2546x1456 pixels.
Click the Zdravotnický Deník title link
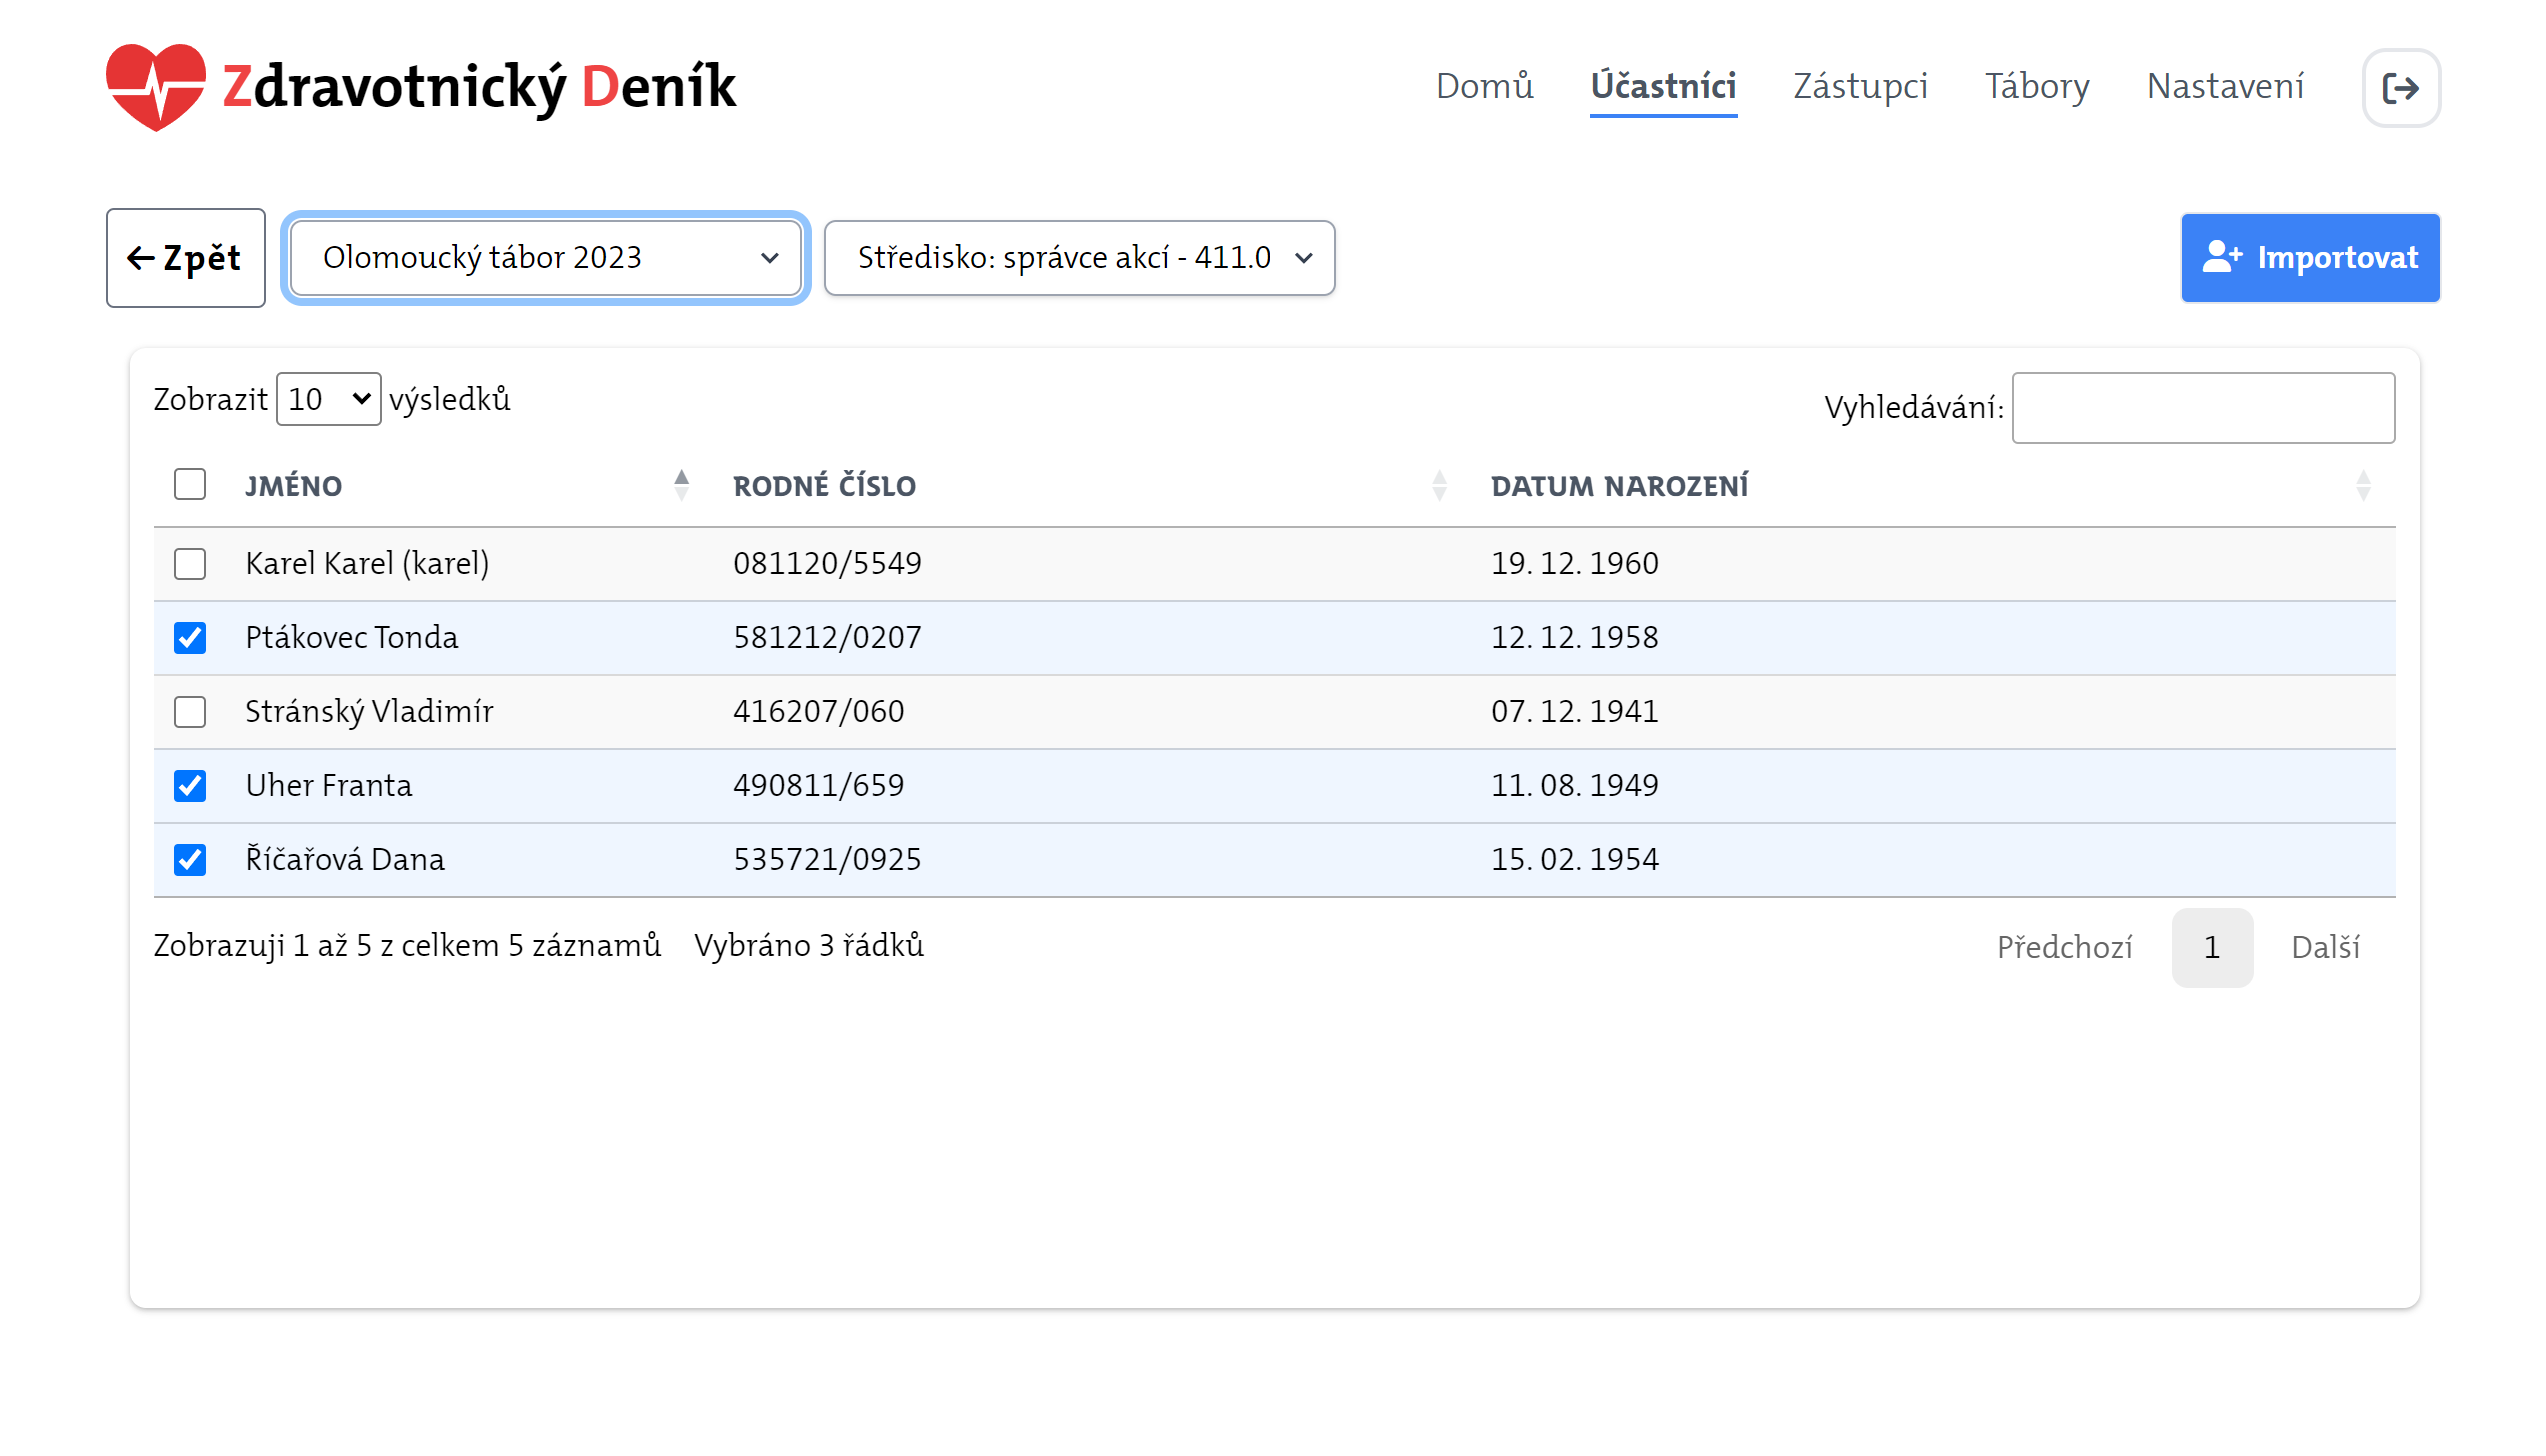(x=479, y=87)
